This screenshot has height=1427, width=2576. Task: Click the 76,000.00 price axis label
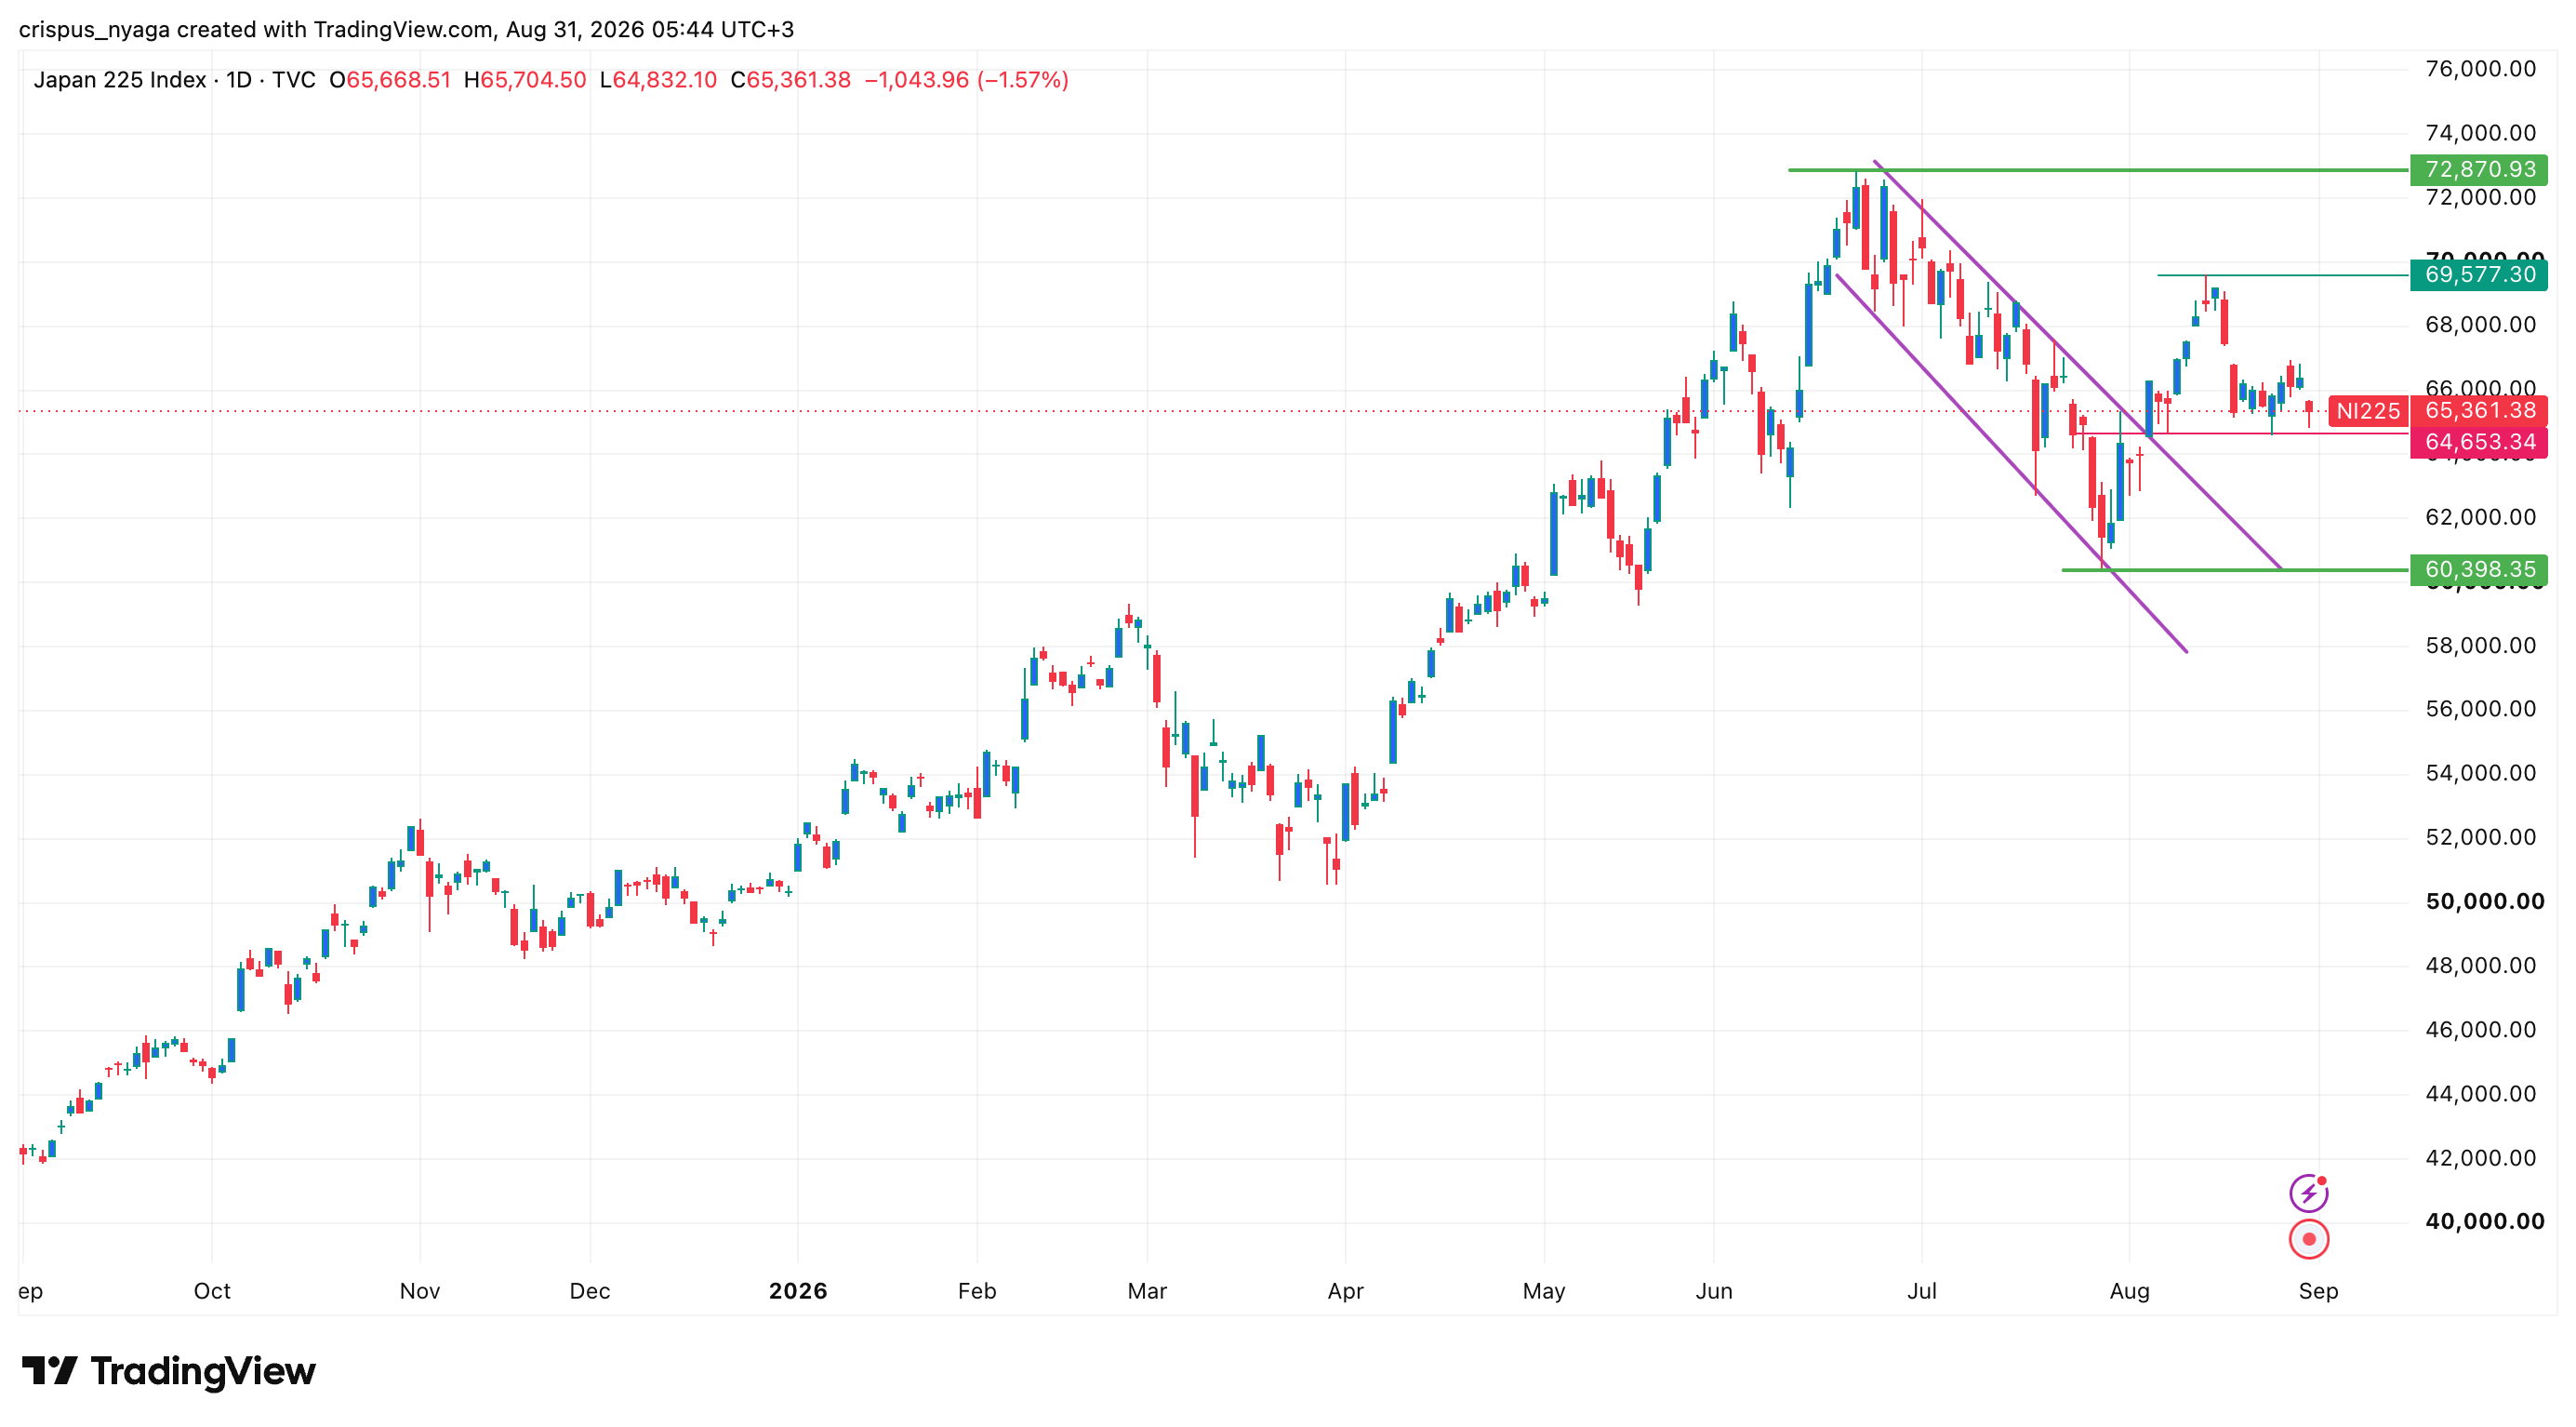2480,69
